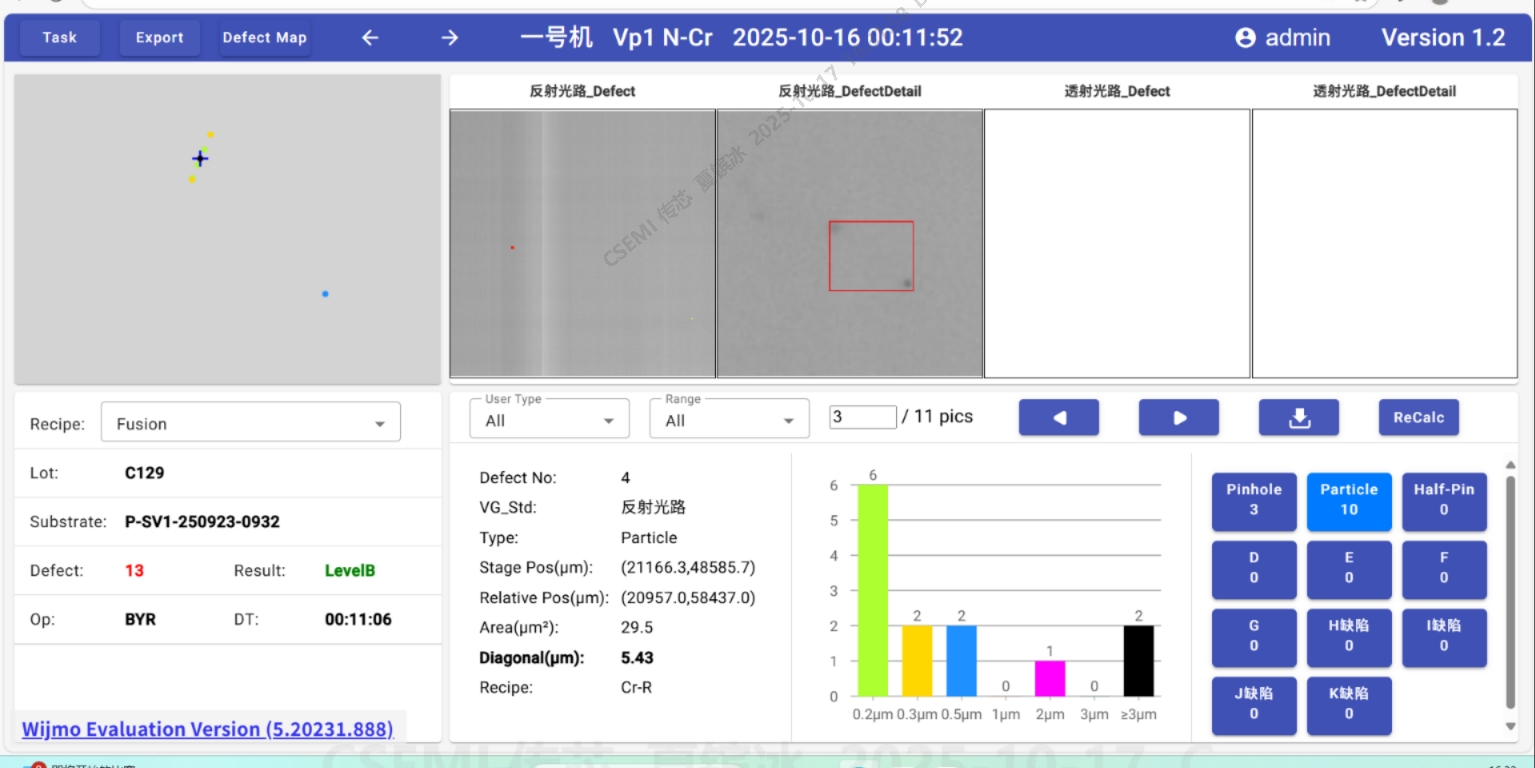Open the Recipe Fusion dropdown
This screenshot has width=1535, height=768.
click(x=250, y=423)
